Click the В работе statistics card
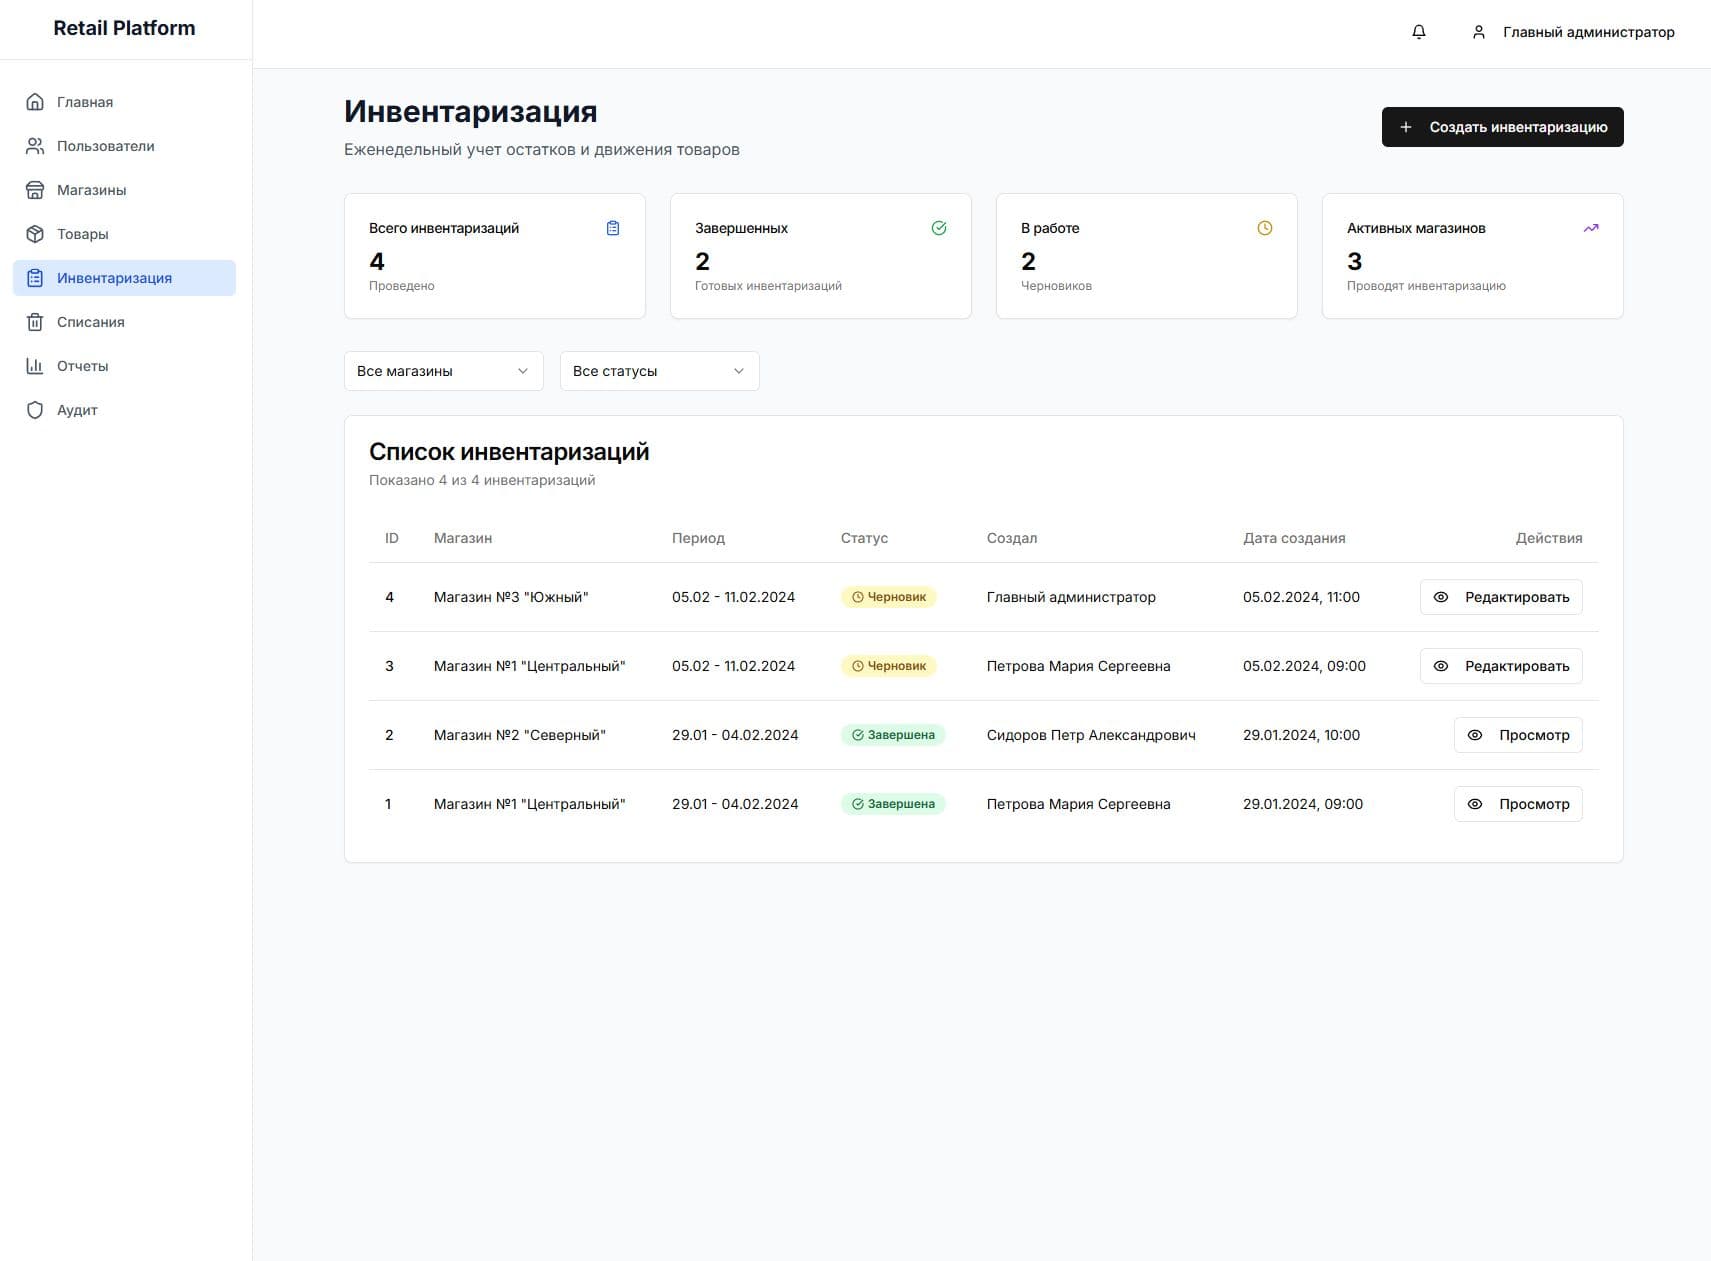Screen dimensions: 1711x1261 [x=1146, y=256]
